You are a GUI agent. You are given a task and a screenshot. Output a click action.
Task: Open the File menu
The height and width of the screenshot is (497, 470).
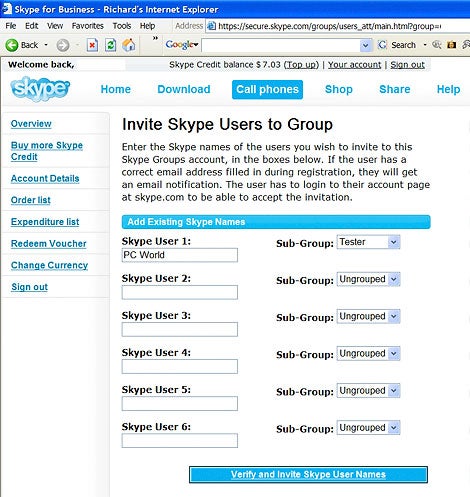click(x=11, y=26)
